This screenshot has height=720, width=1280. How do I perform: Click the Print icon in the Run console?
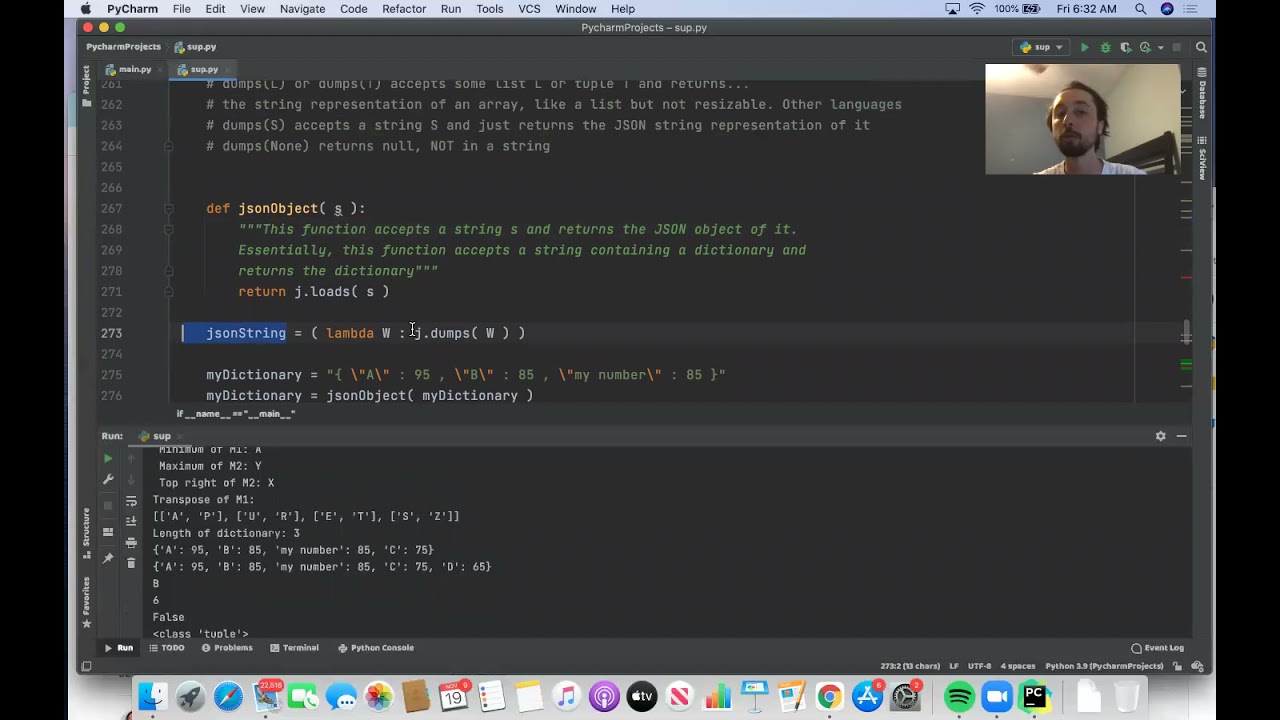click(131, 542)
